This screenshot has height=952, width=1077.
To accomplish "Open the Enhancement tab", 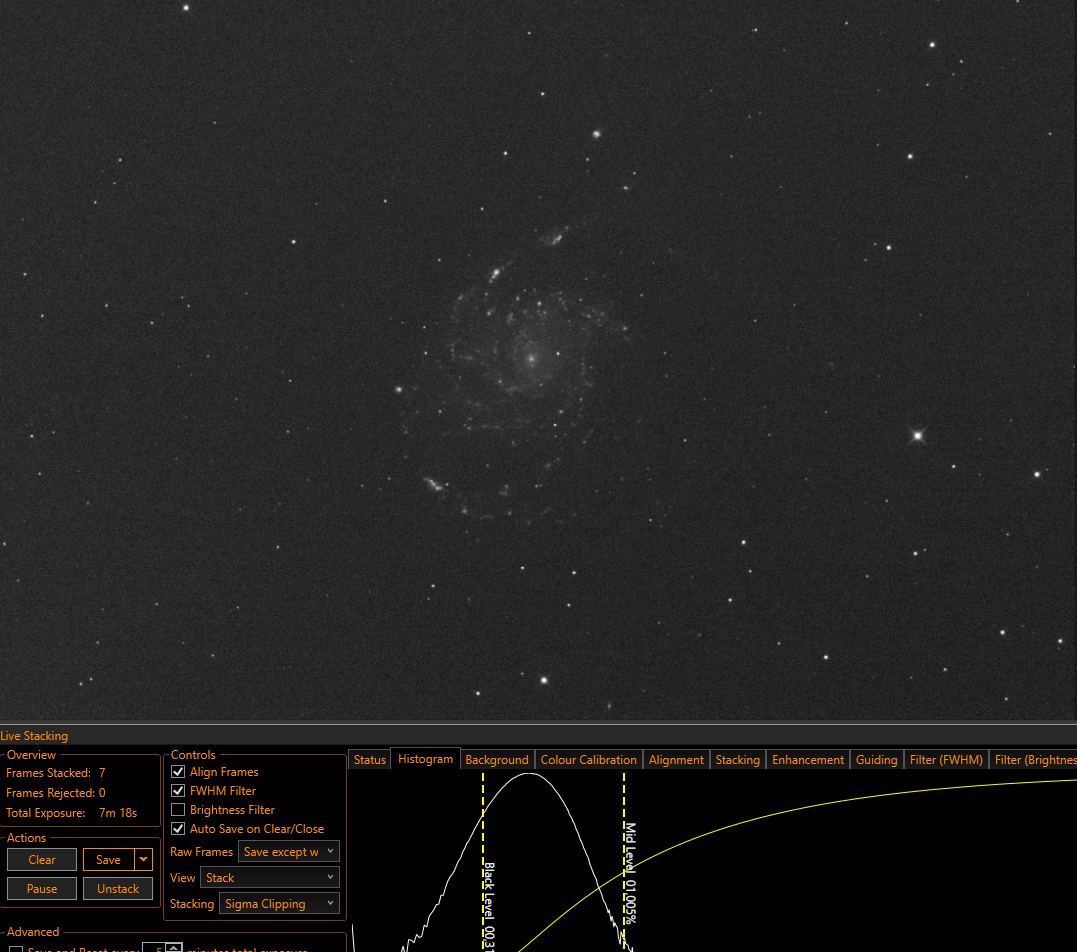I will 808,760.
